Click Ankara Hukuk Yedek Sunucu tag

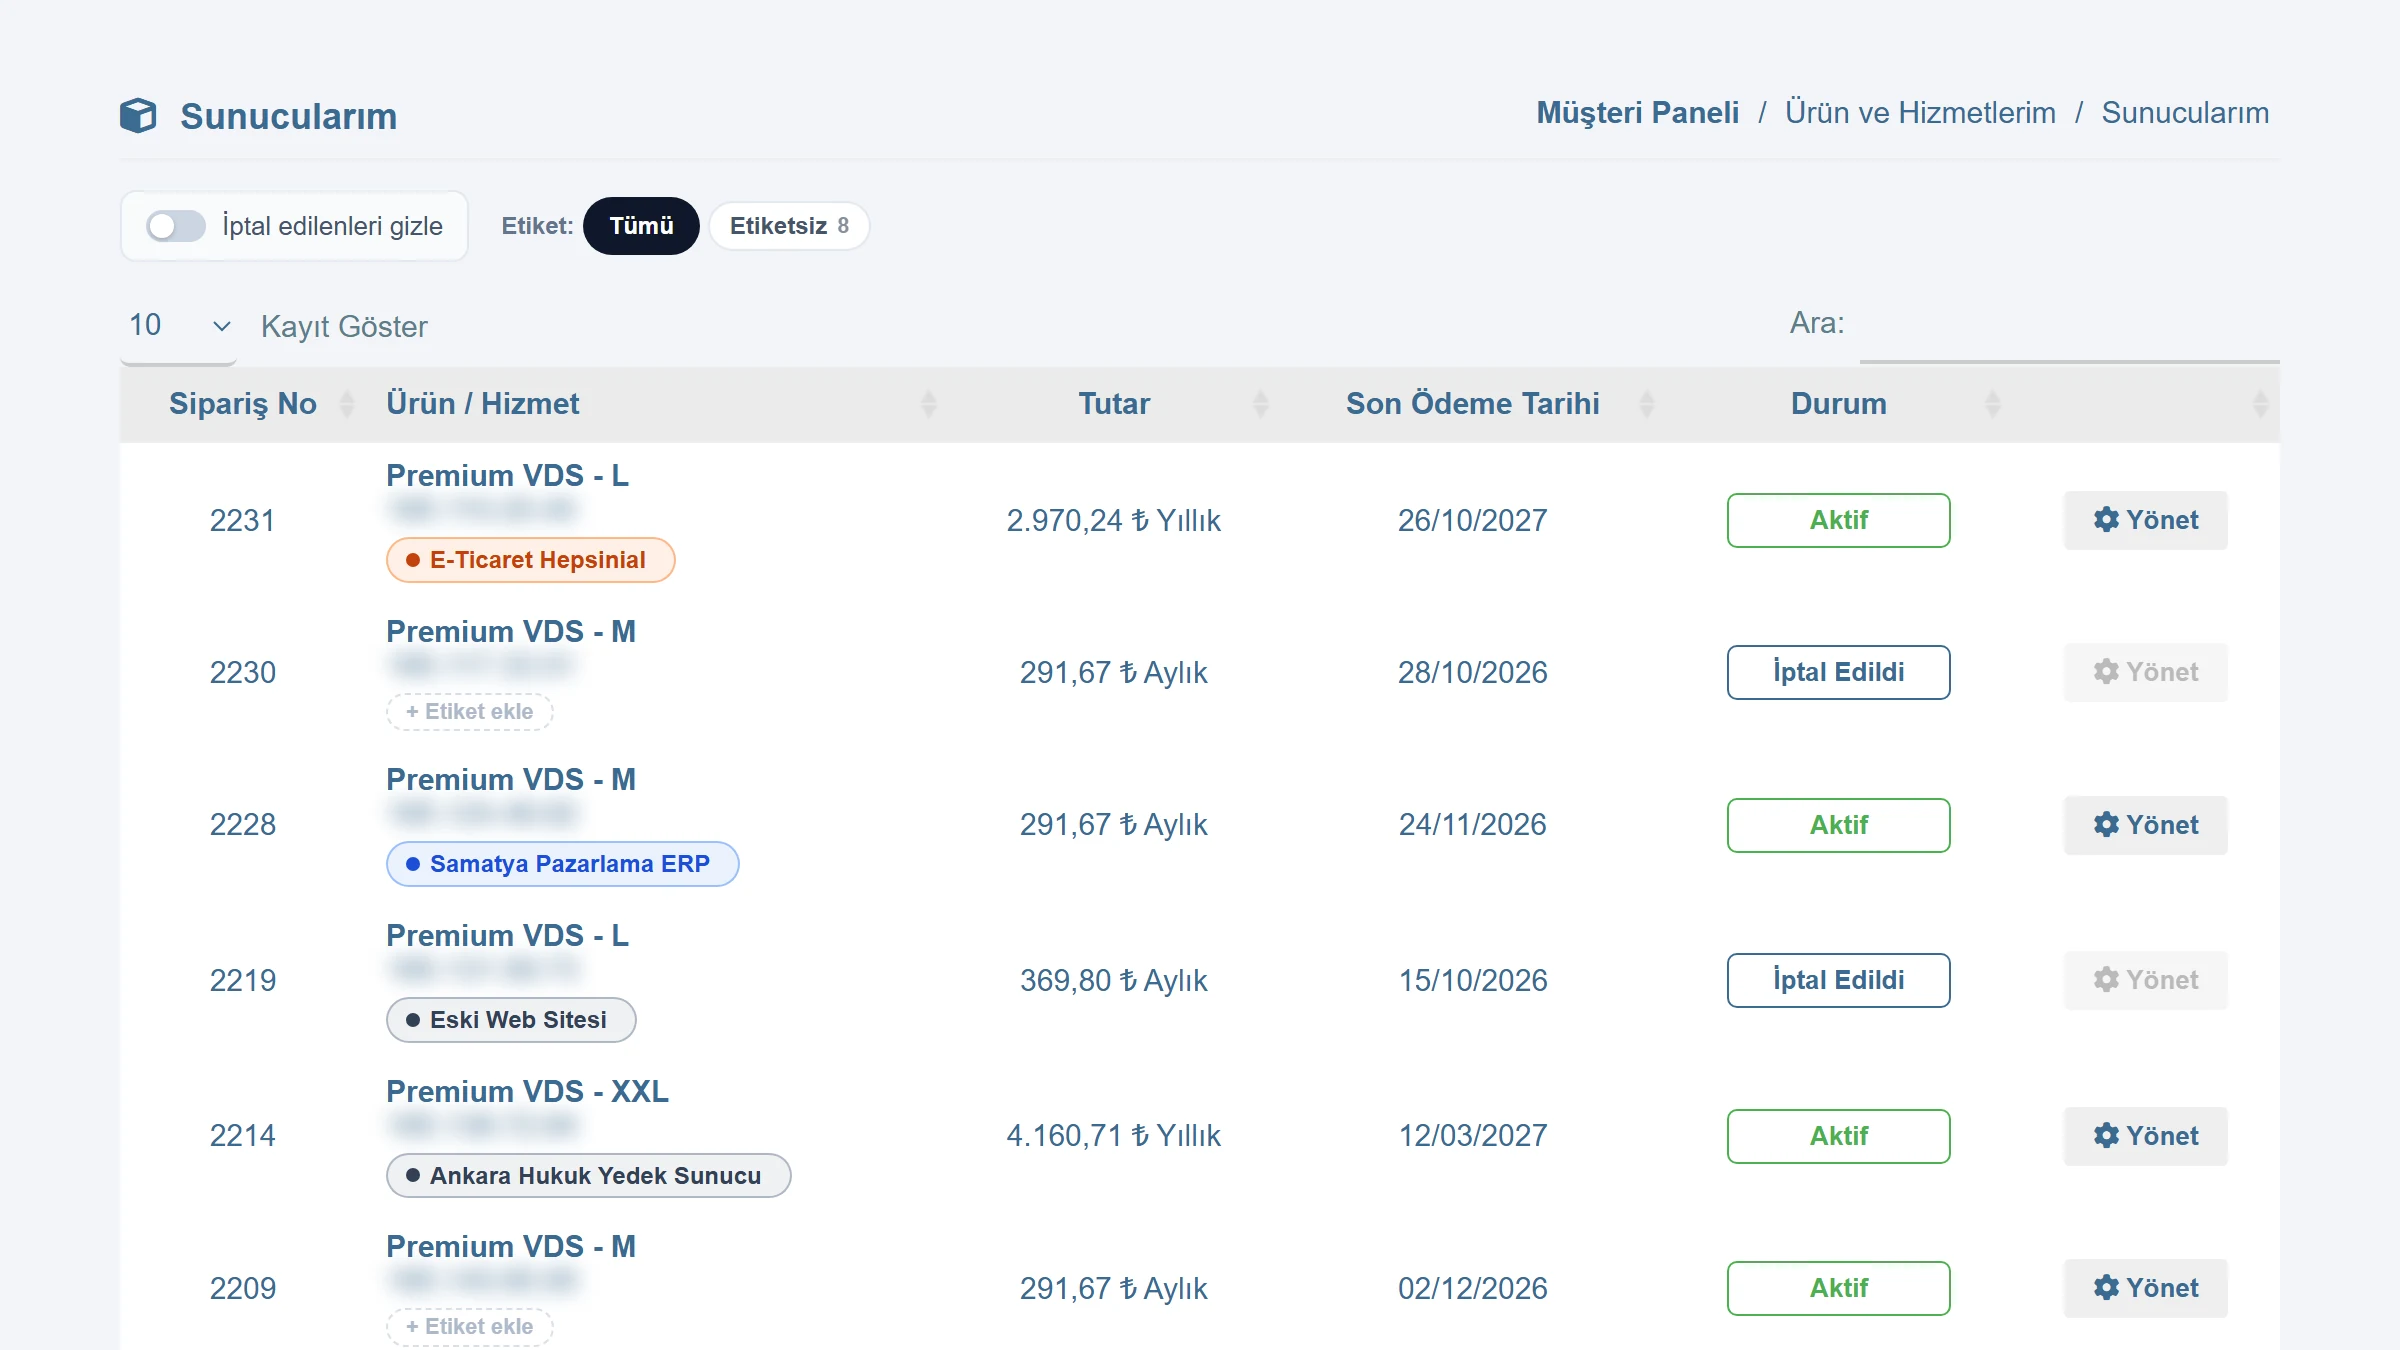tap(588, 1176)
